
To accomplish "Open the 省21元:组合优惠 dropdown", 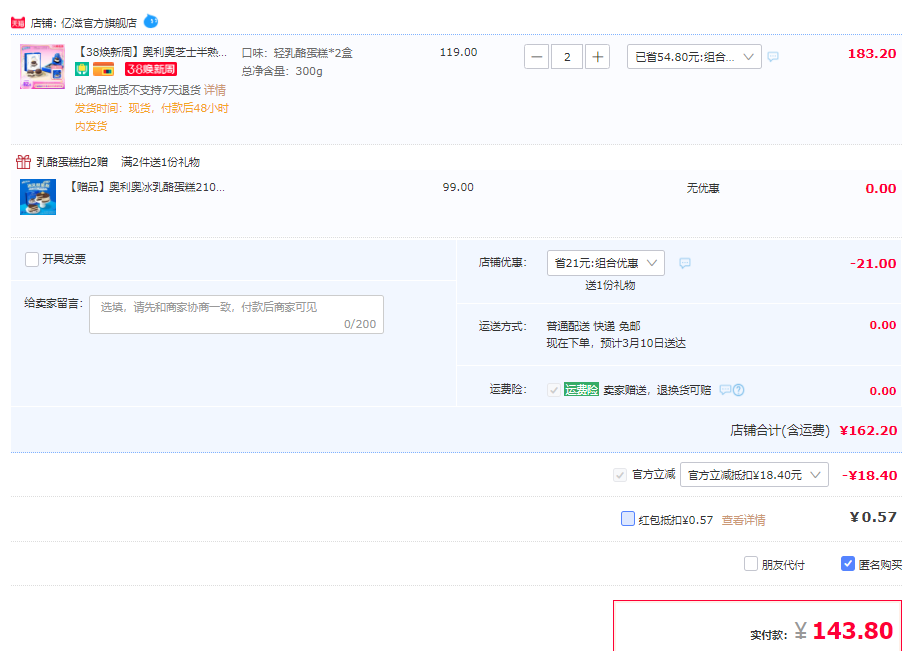I will [x=606, y=263].
